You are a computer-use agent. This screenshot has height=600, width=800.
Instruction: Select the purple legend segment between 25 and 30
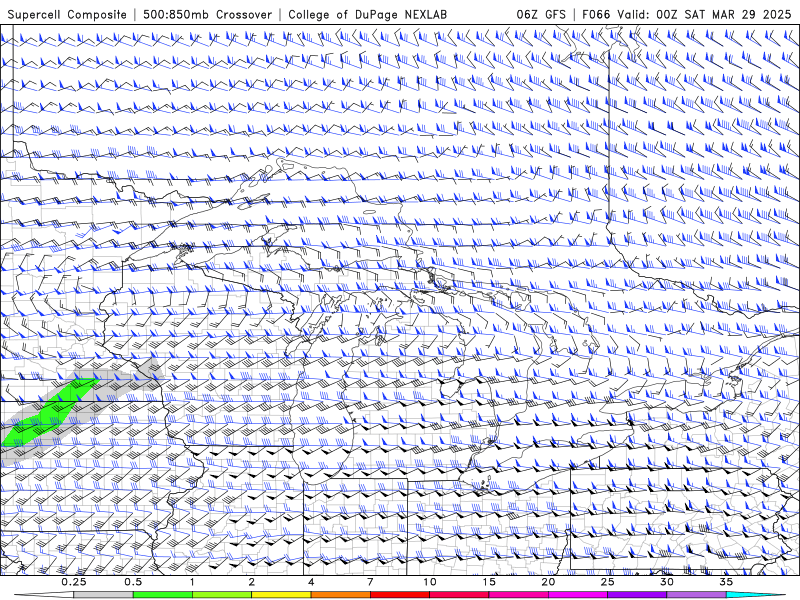point(637,595)
